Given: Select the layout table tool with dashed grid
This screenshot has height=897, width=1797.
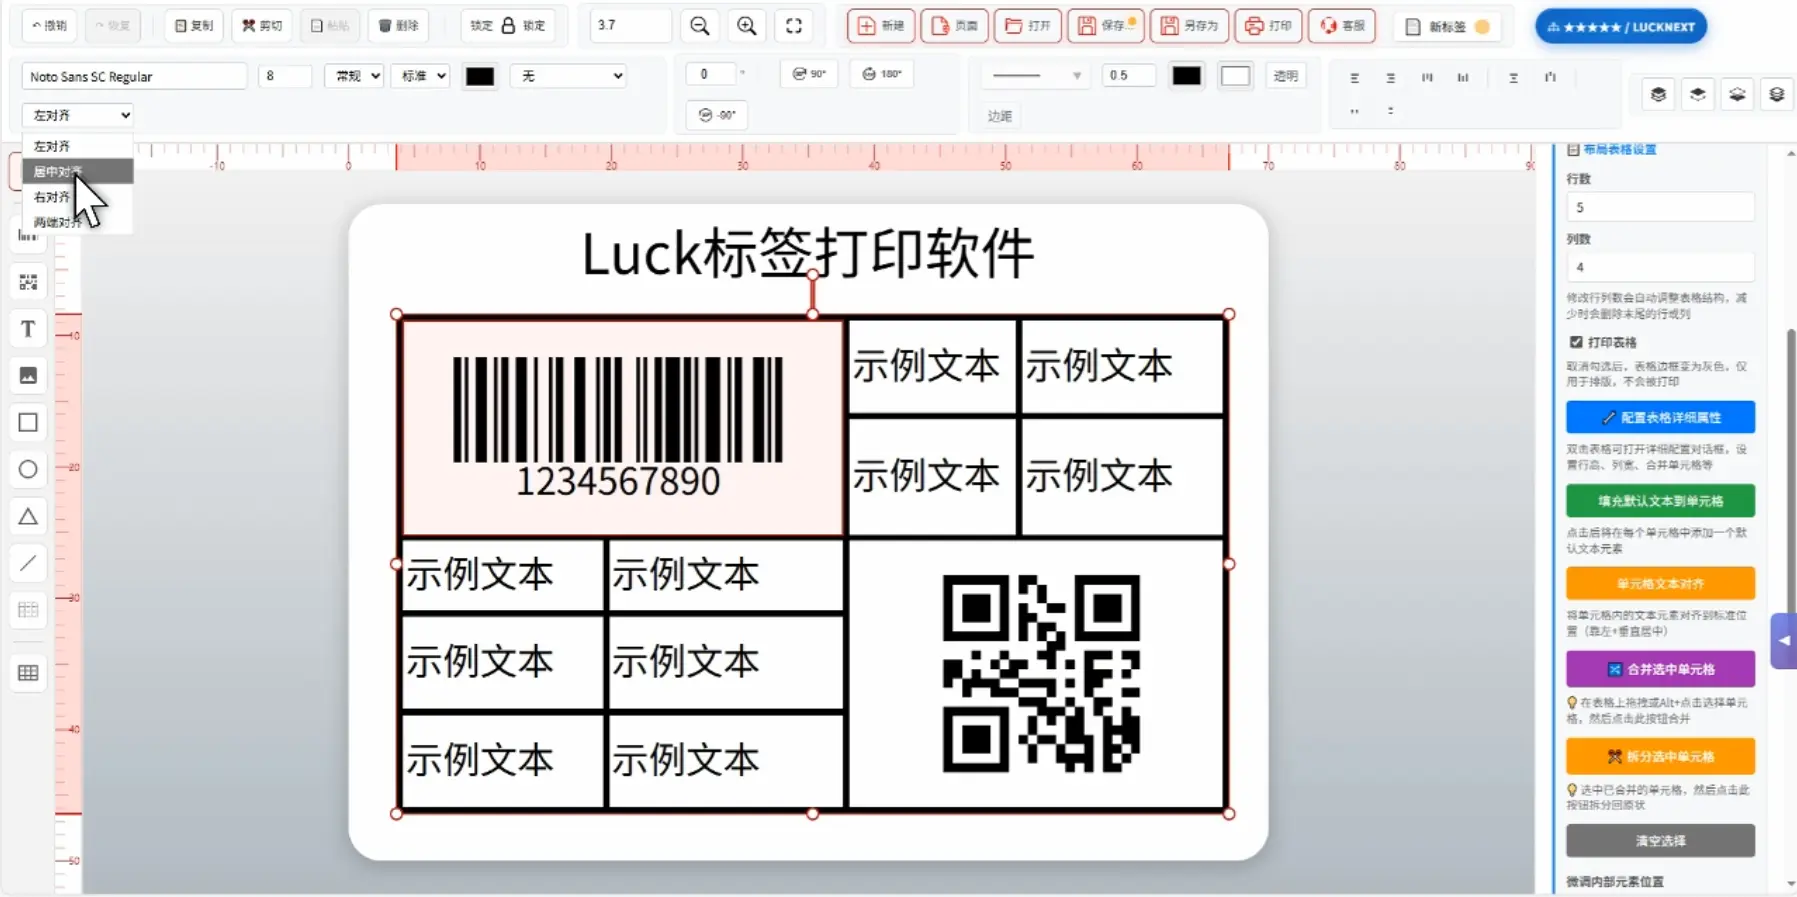Looking at the screenshot, I should 28,610.
